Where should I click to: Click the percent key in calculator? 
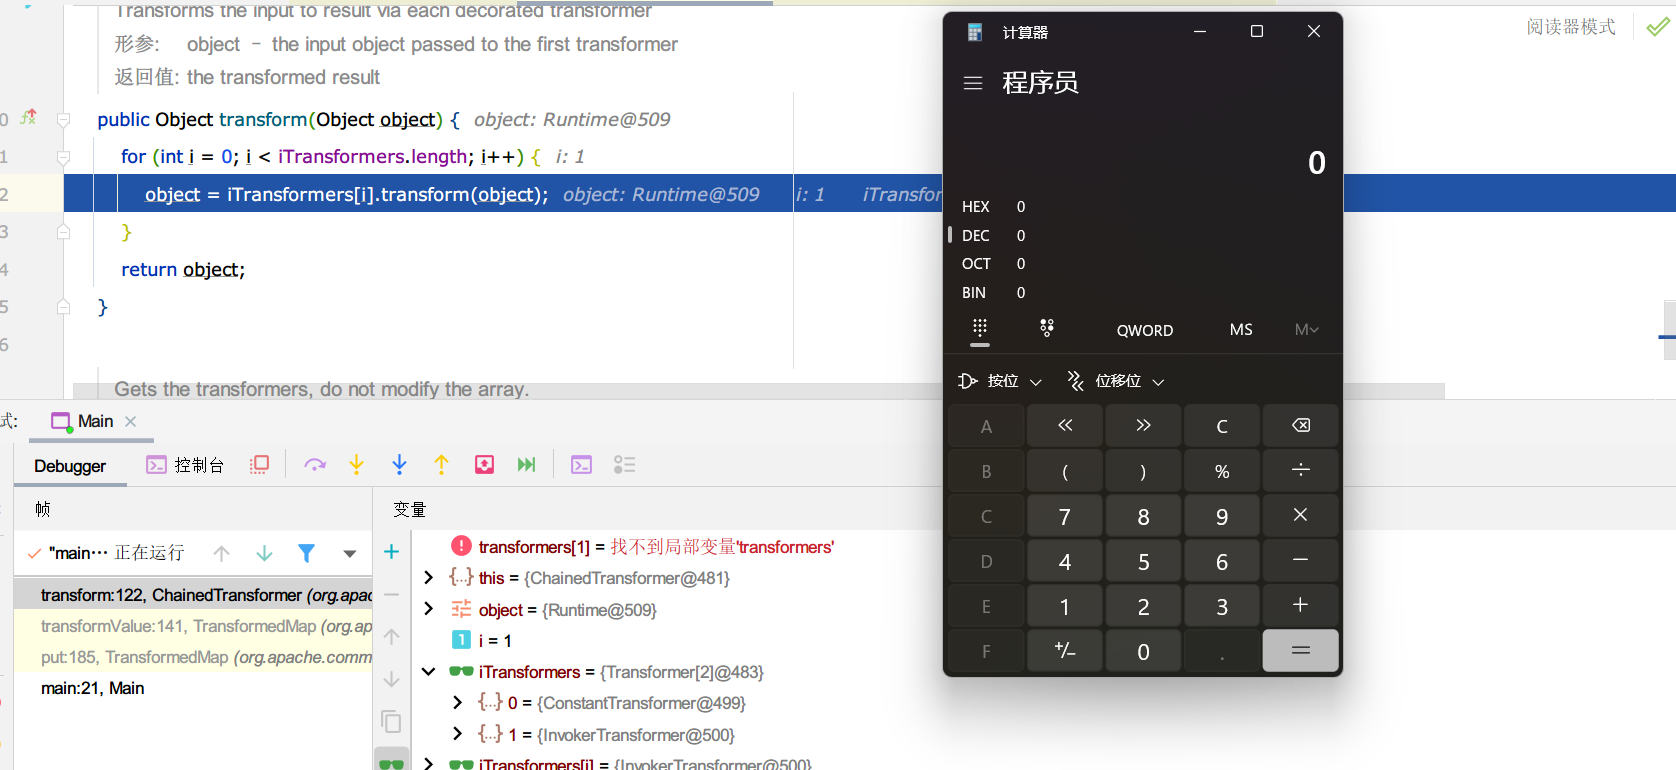tap(1222, 470)
